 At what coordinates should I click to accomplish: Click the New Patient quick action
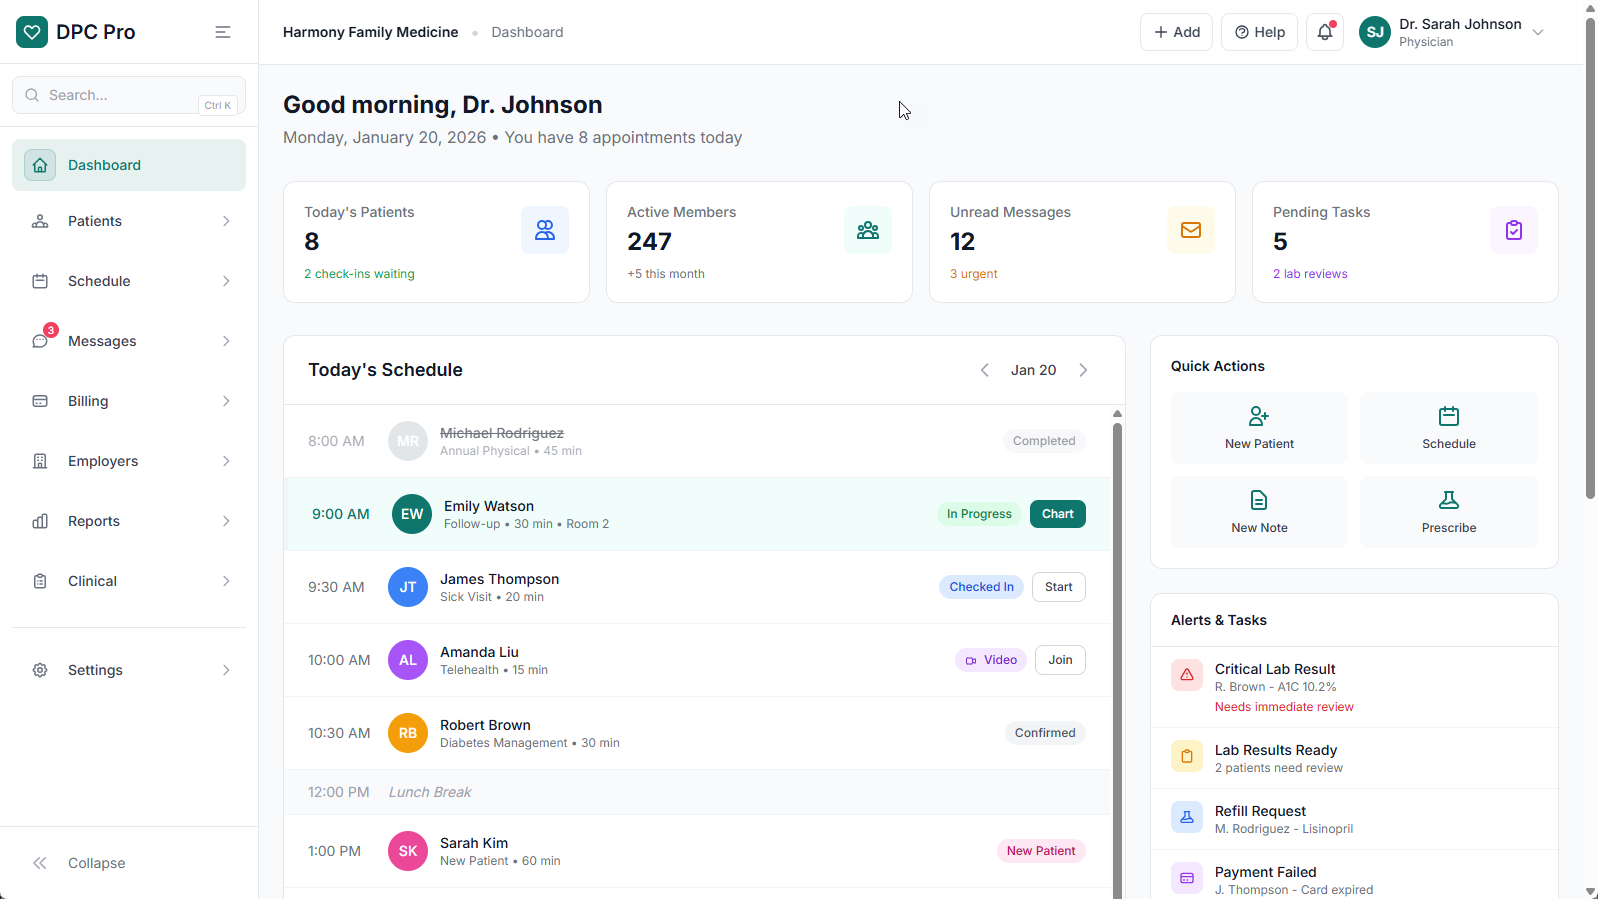coord(1259,428)
